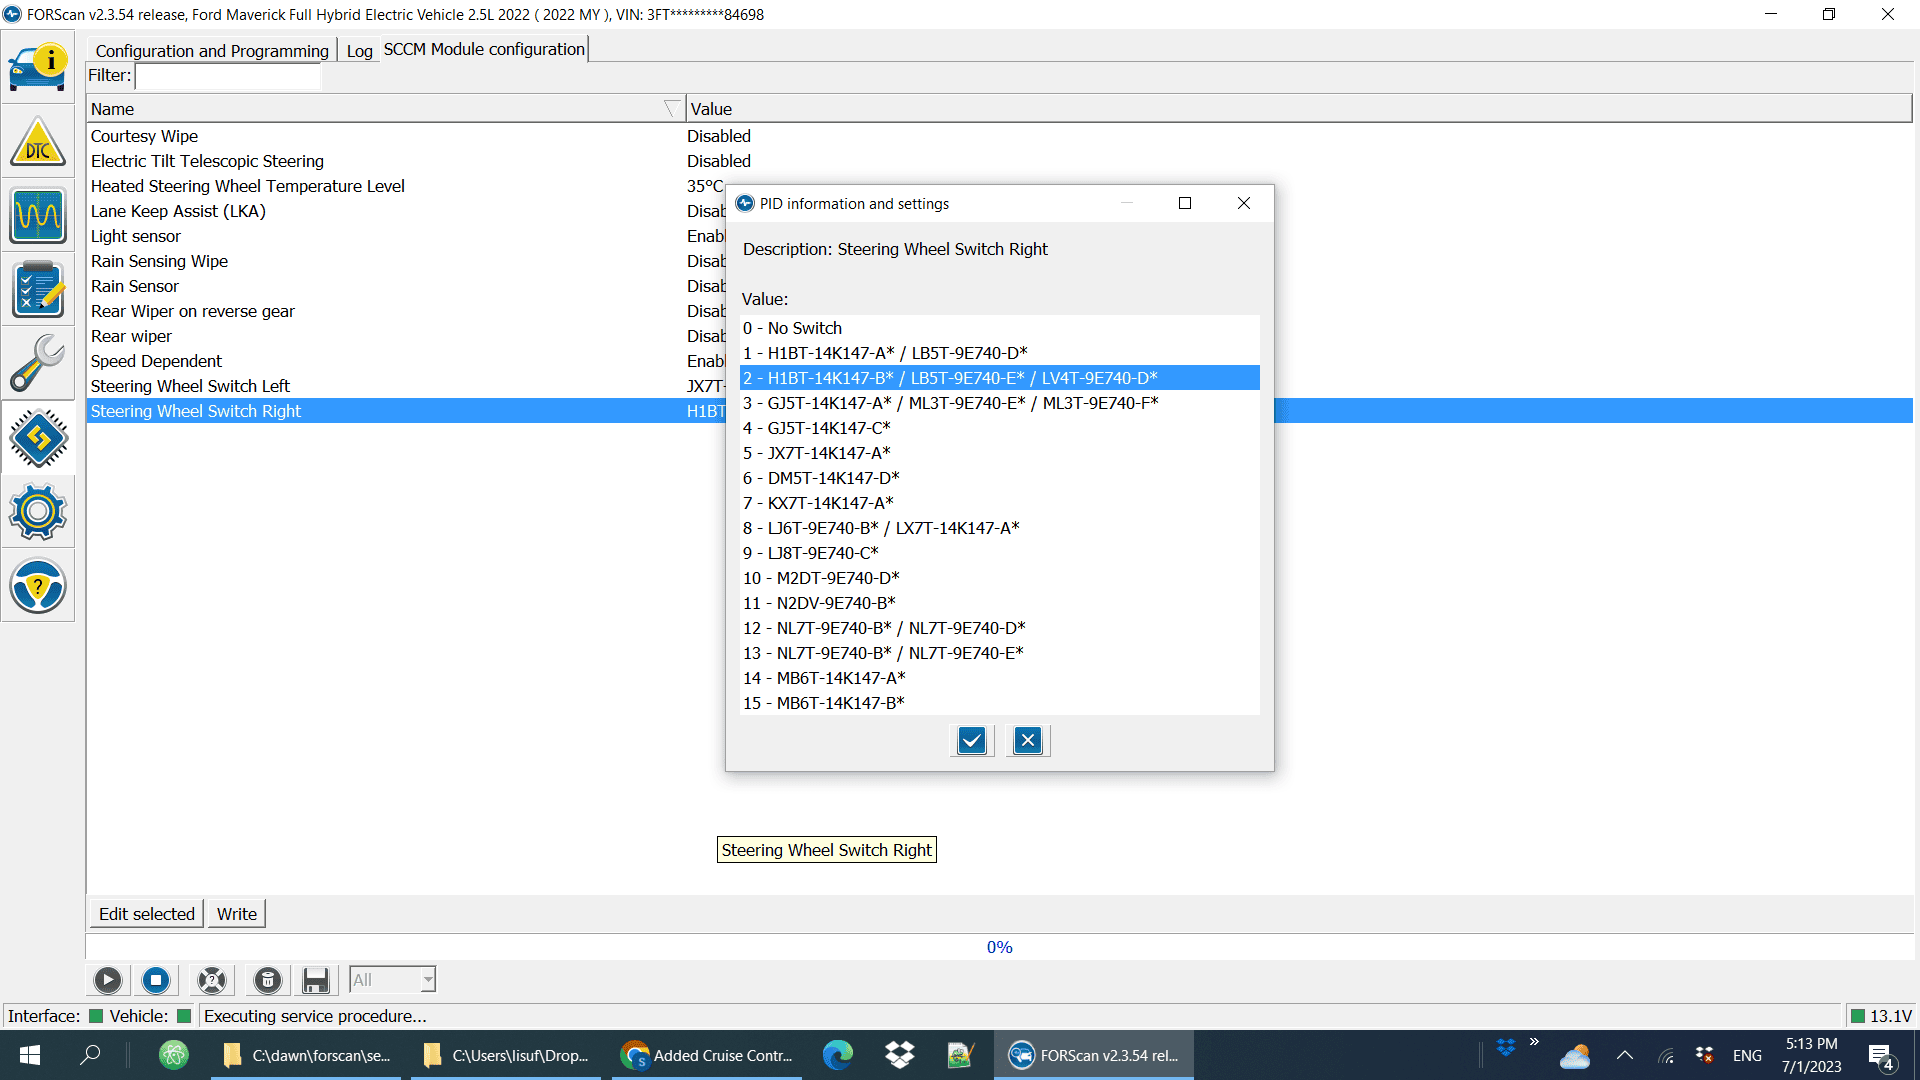This screenshot has height=1080, width=1920.
Task: Click the trash delete icon in bottom toolbar
Action: pyautogui.click(x=268, y=980)
